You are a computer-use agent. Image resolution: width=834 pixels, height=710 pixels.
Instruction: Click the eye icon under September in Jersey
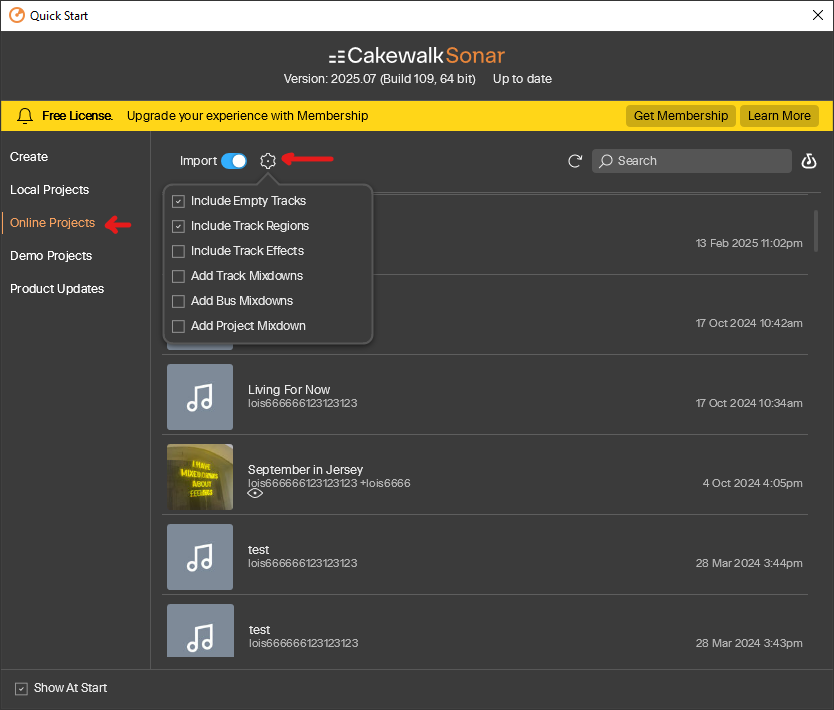click(255, 493)
